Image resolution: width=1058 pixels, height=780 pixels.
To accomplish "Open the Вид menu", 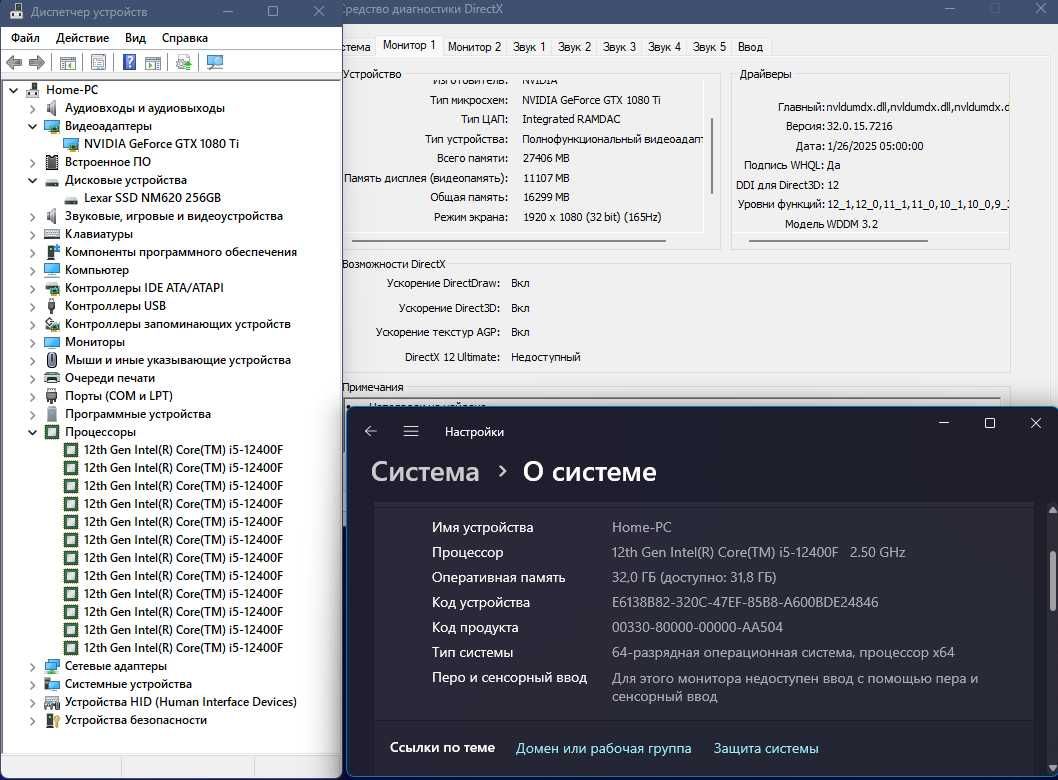I will 136,38.
